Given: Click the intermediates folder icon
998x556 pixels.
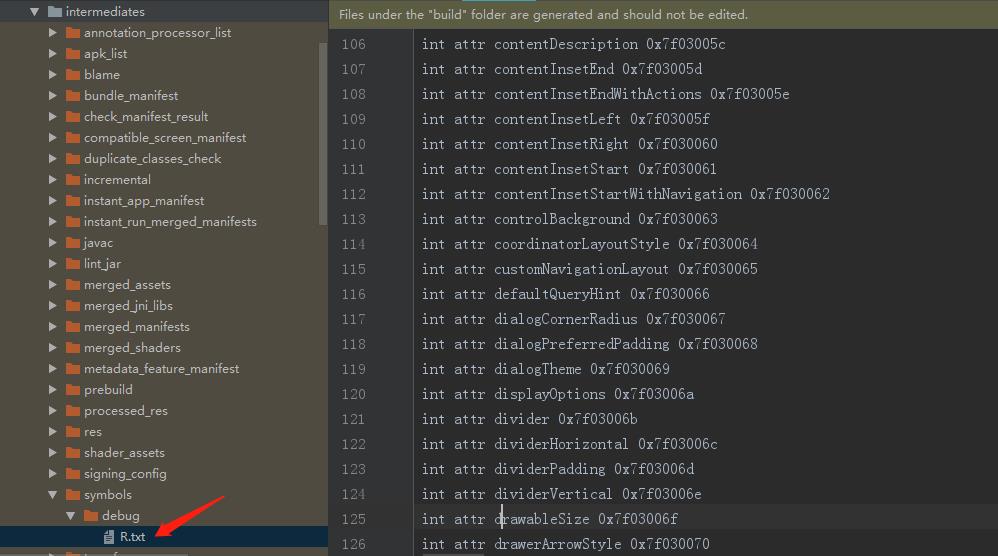Looking at the screenshot, I should [55, 11].
